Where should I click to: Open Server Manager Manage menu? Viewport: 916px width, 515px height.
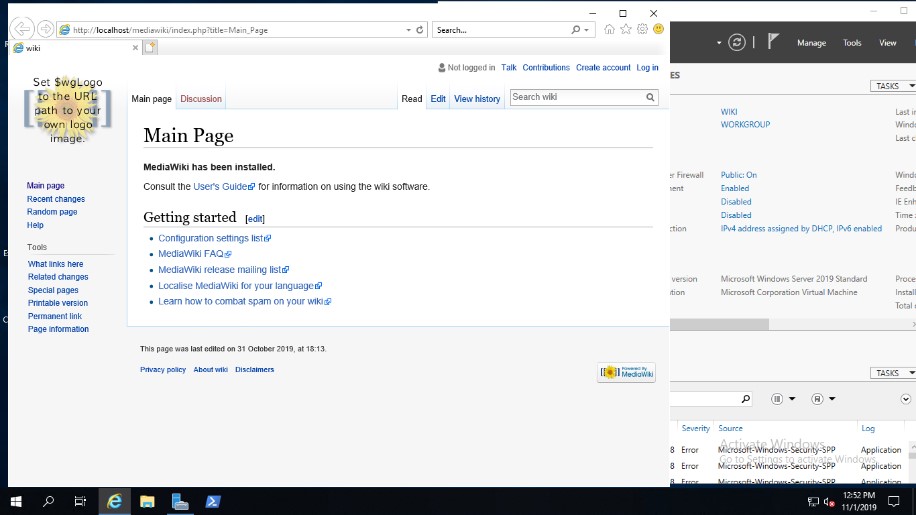click(811, 43)
